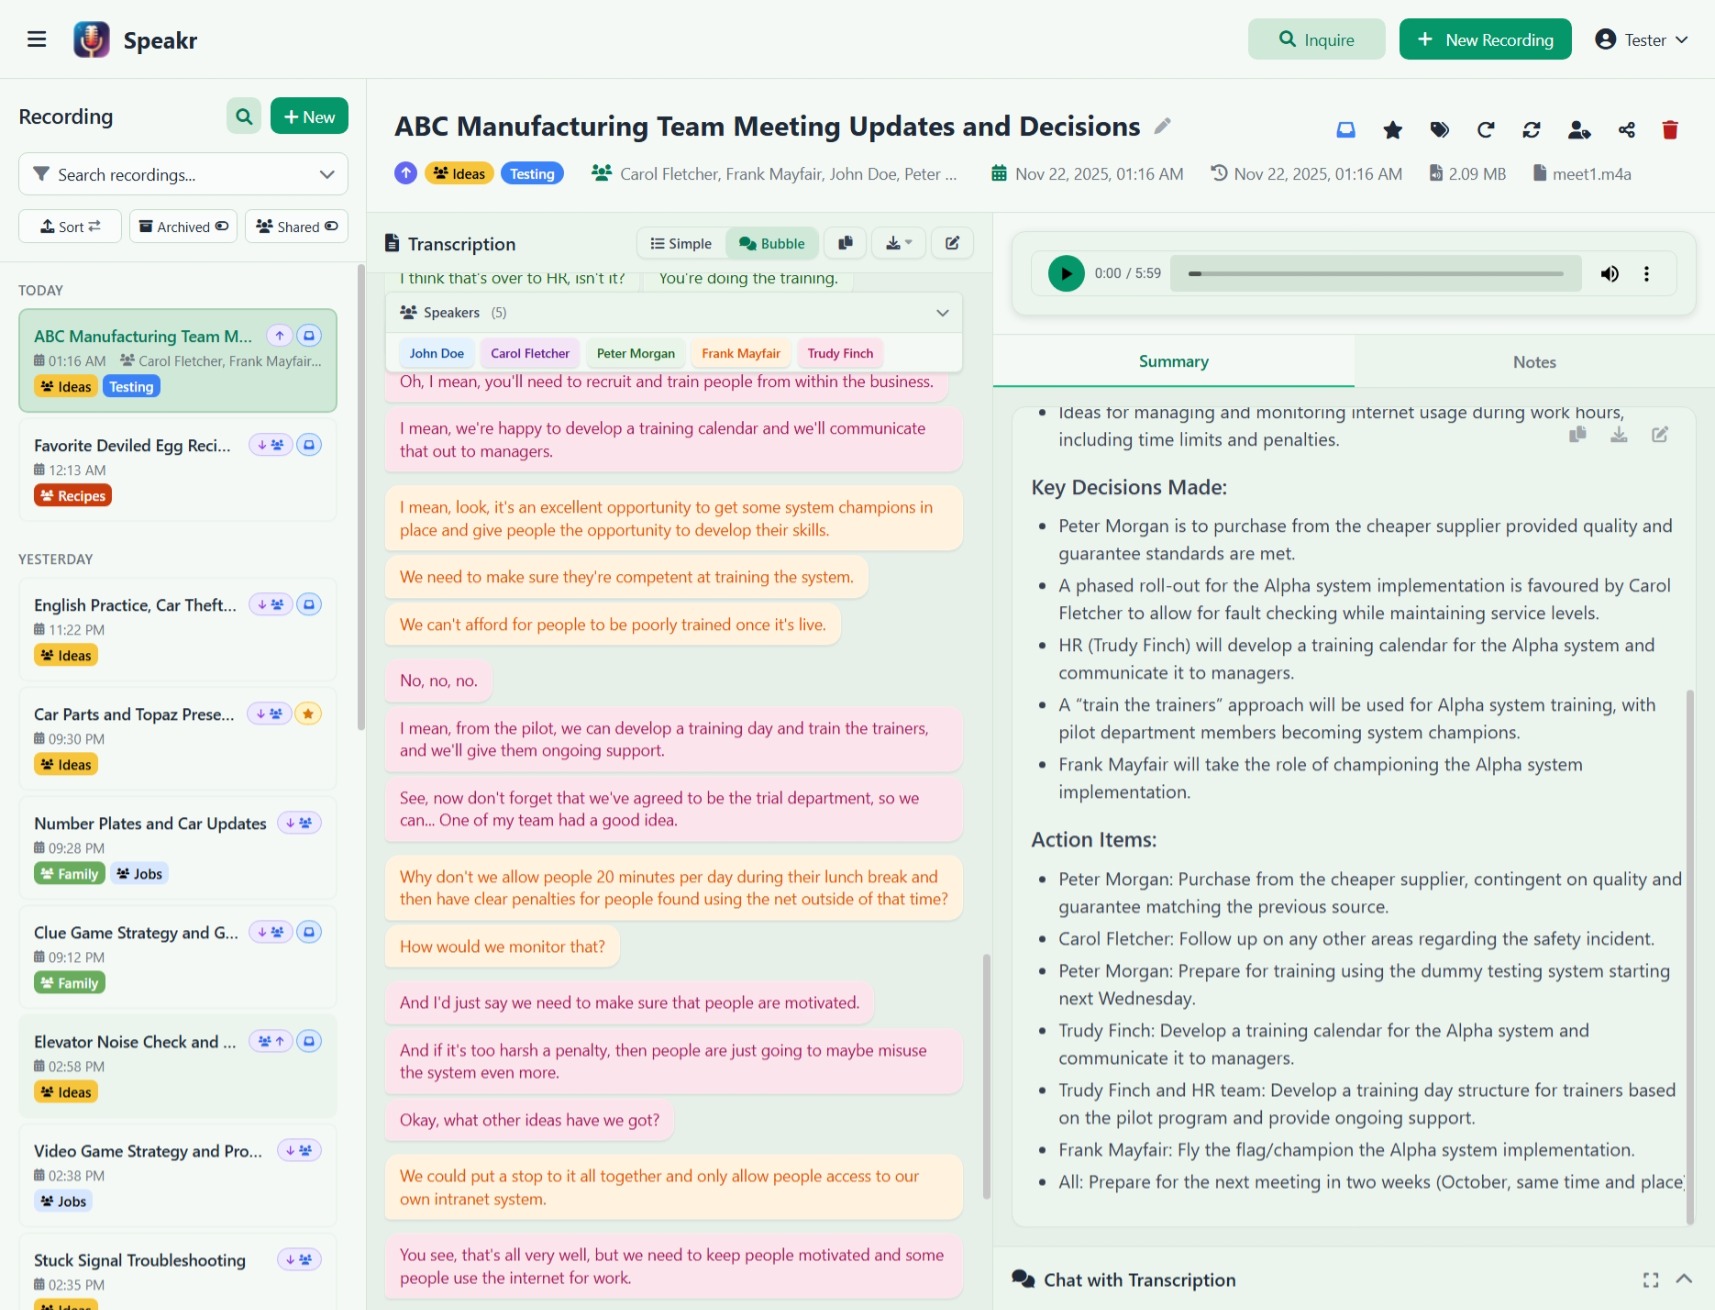Delete the recording with the trash icon
Viewport: 1715px width, 1310px height.
coord(1670,130)
